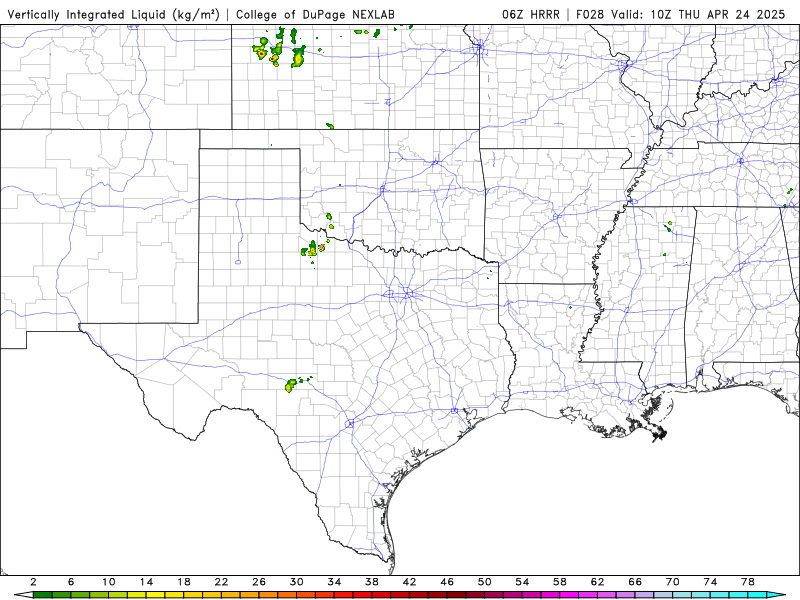Viewport: 800px width, 600px height.
Task: Click the 'F028 Valid: 10Z THU APR 24 2025' text
Action: (681, 14)
